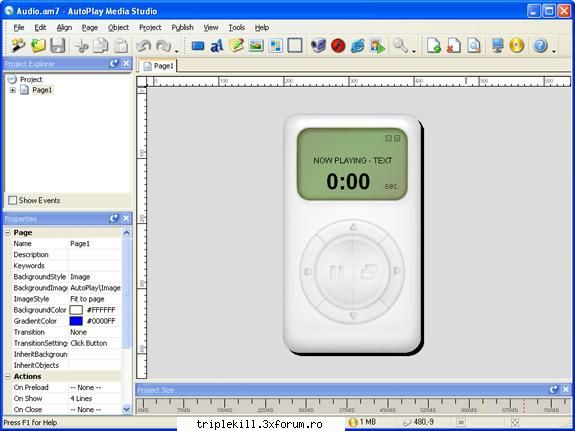Image resolution: width=575 pixels, height=431 pixels.
Task: Insert a new Label text object
Action: click(x=217, y=46)
